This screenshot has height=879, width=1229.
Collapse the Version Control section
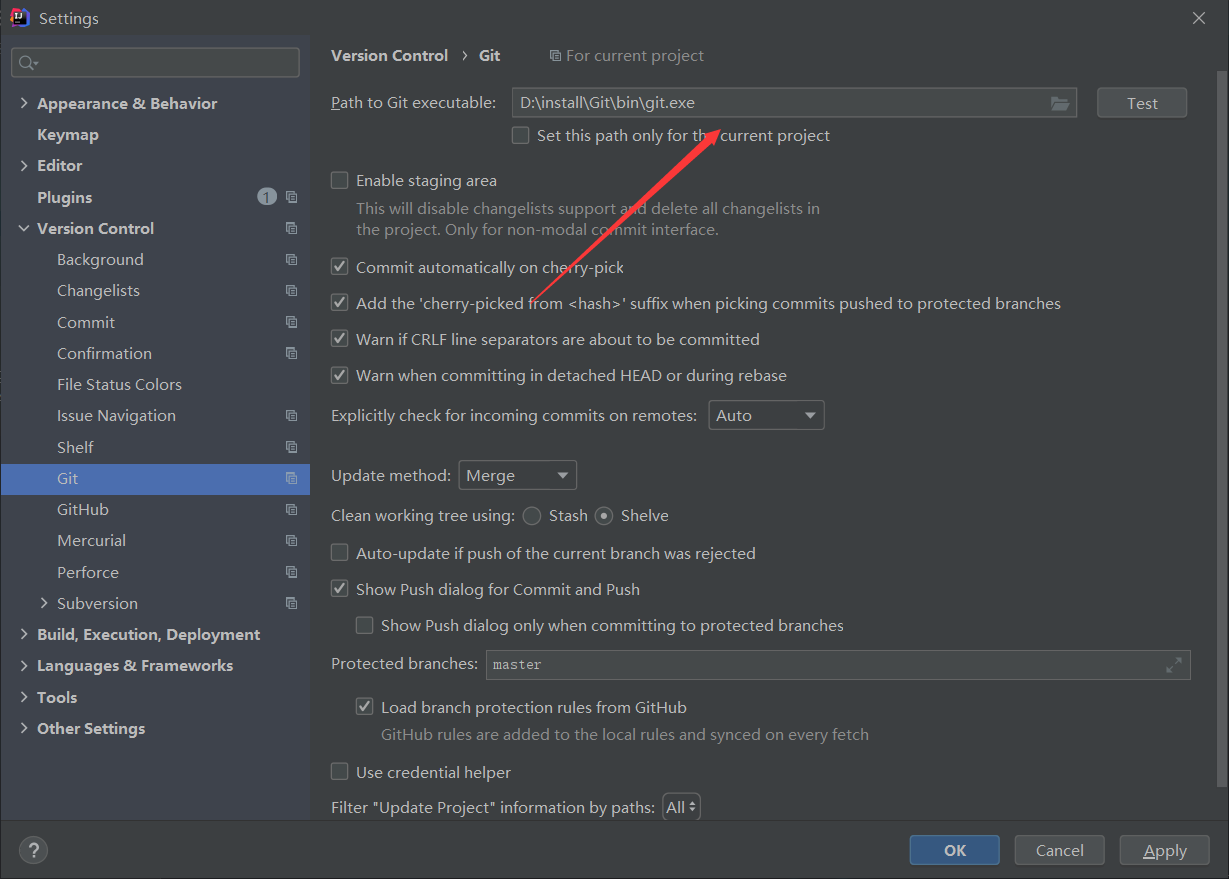coord(24,228)
